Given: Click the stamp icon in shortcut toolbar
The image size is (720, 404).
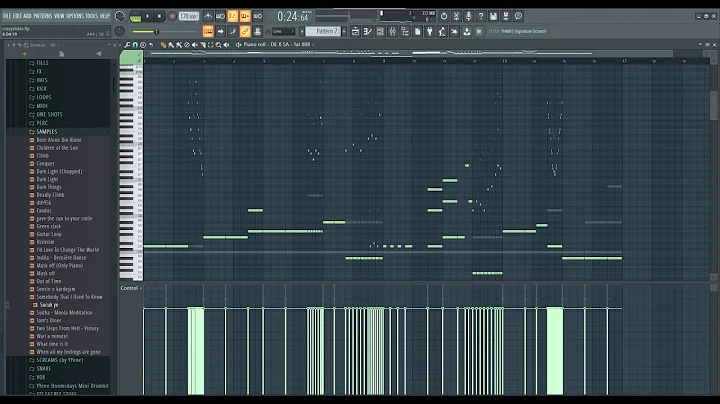Looking at the screenshot, I should click(258, 31).
